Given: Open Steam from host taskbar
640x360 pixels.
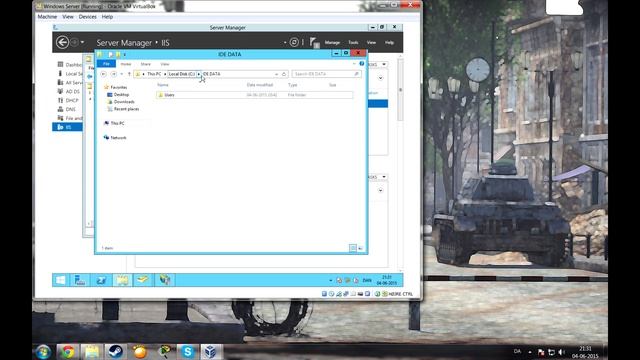Looking at the screenshot, I should coord(116,351).
